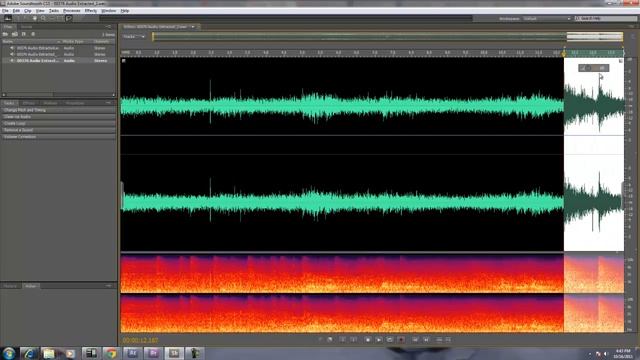This screenshot has height=360, width=640.
Task: Go to previous marker in transport
Action: click(415, 340)
